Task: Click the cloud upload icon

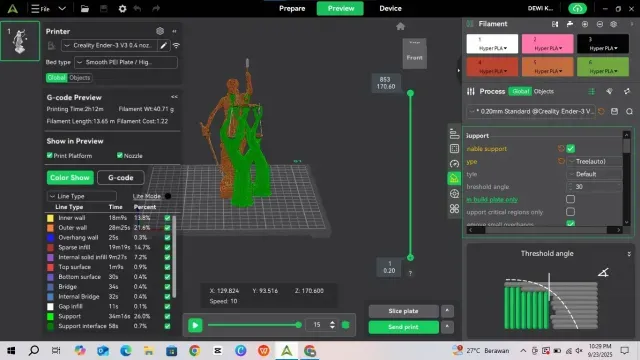Action: (577, 8)
